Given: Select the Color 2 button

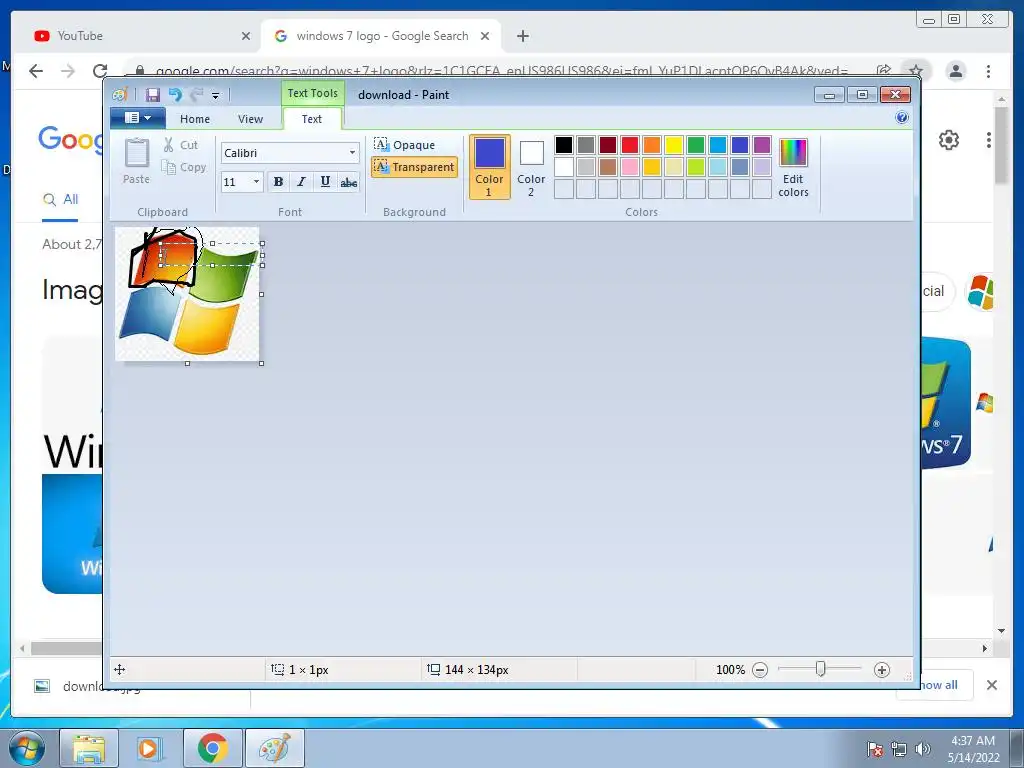Looking at the screenshot, I should 531,167.
